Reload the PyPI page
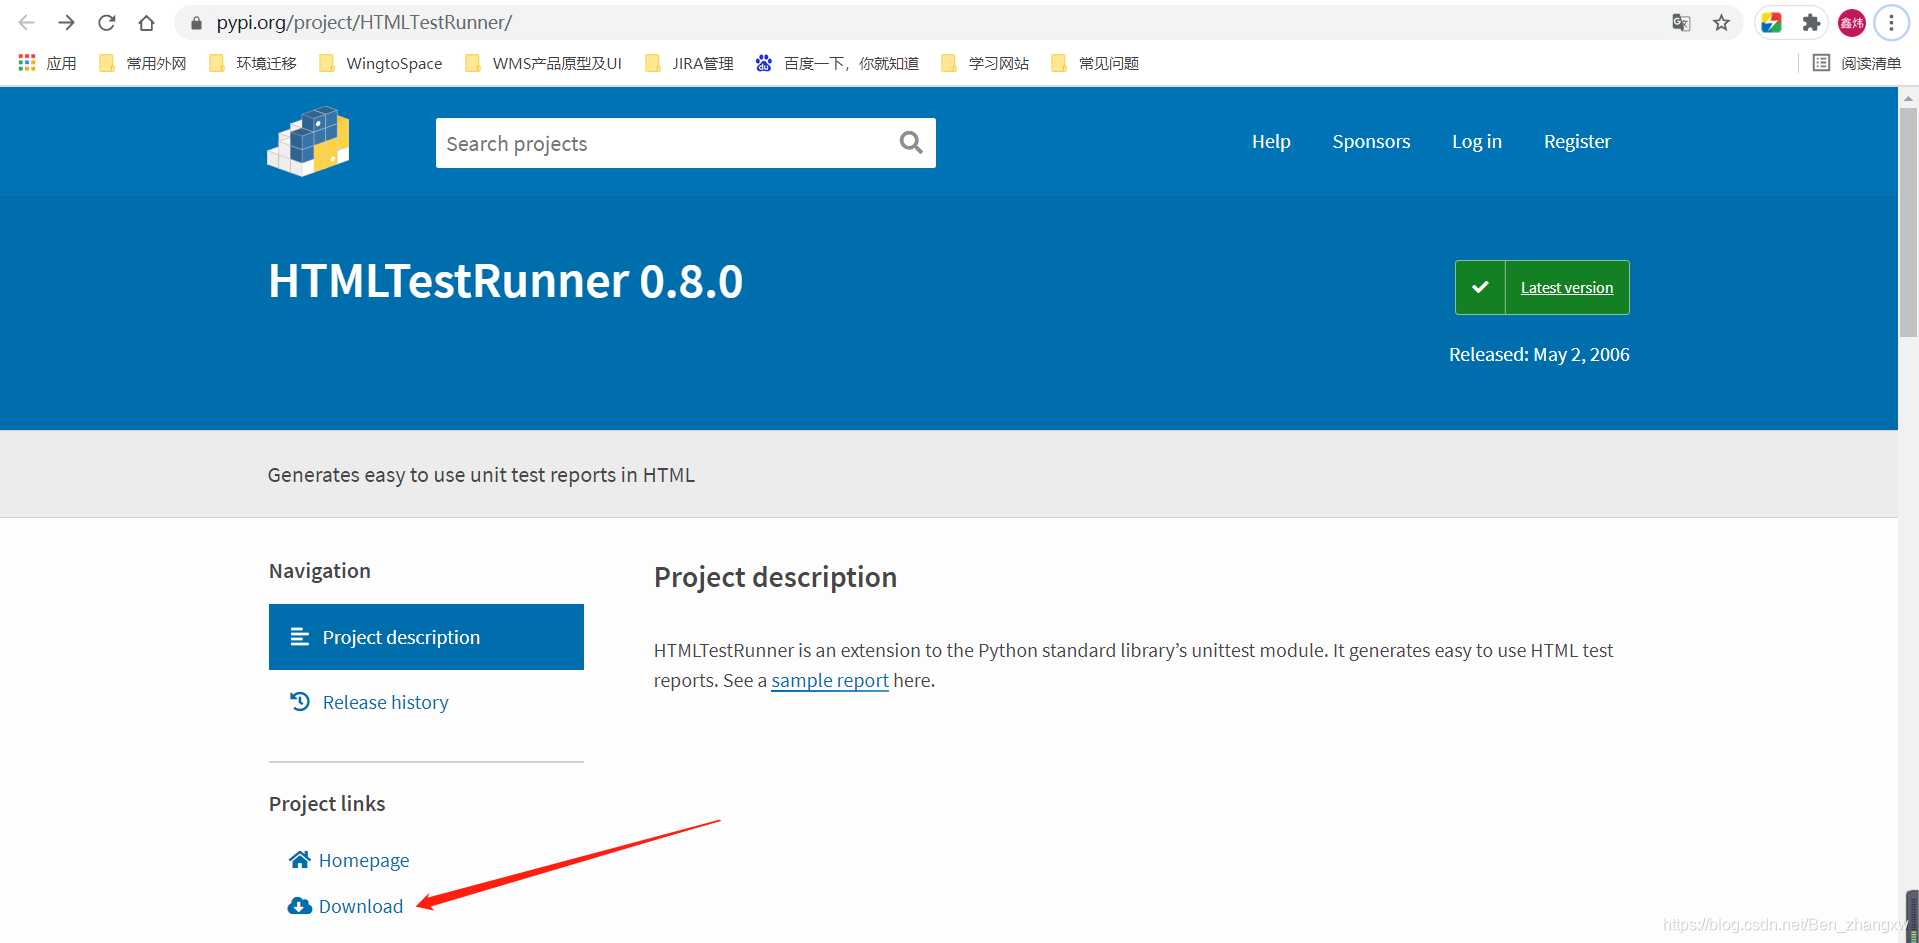Viewport: 1919px width, 943px height. pyautogui.click(x=107, y=22)
